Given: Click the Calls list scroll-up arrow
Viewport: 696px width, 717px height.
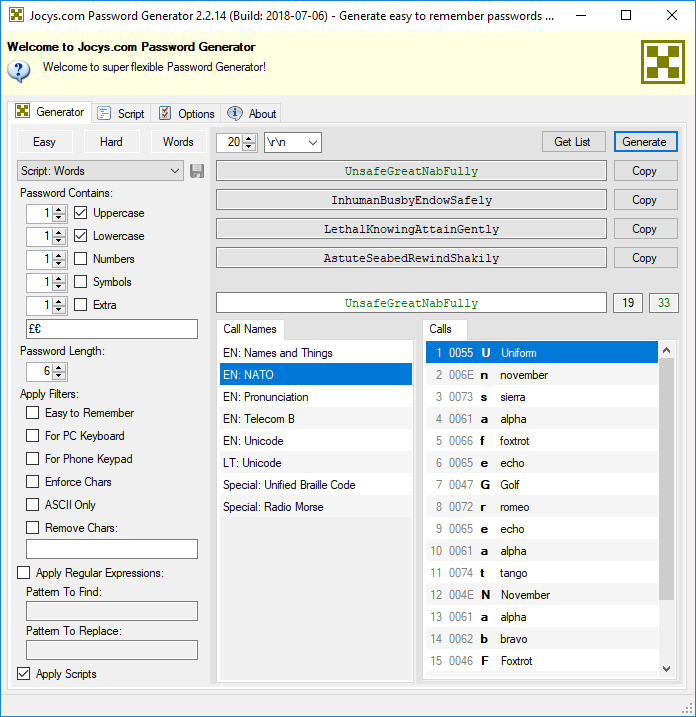Looking at the screenshot, I should click(666, 350).
